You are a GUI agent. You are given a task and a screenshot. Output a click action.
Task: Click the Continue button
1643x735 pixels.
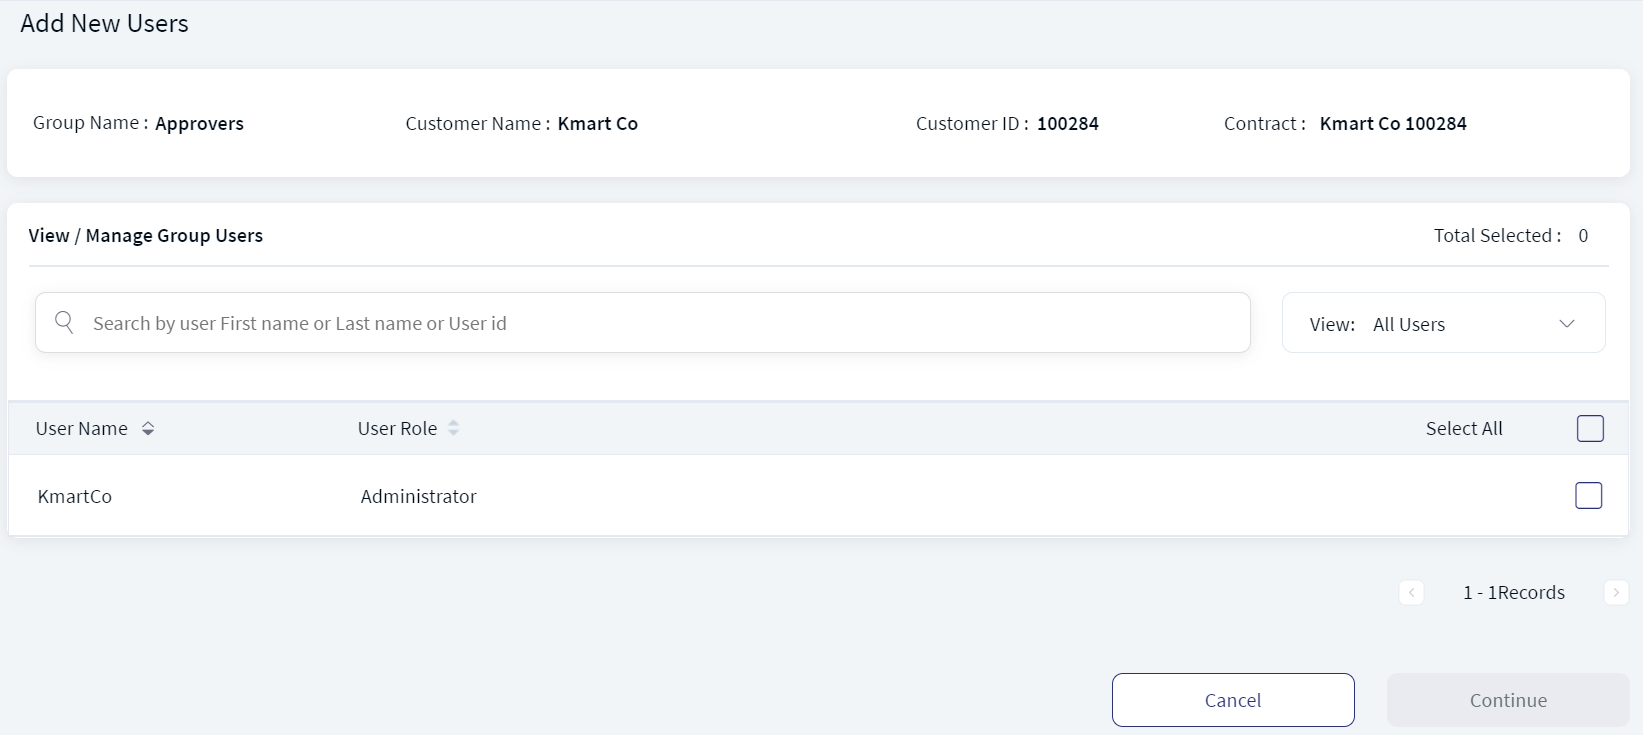tap(1508, 700)
